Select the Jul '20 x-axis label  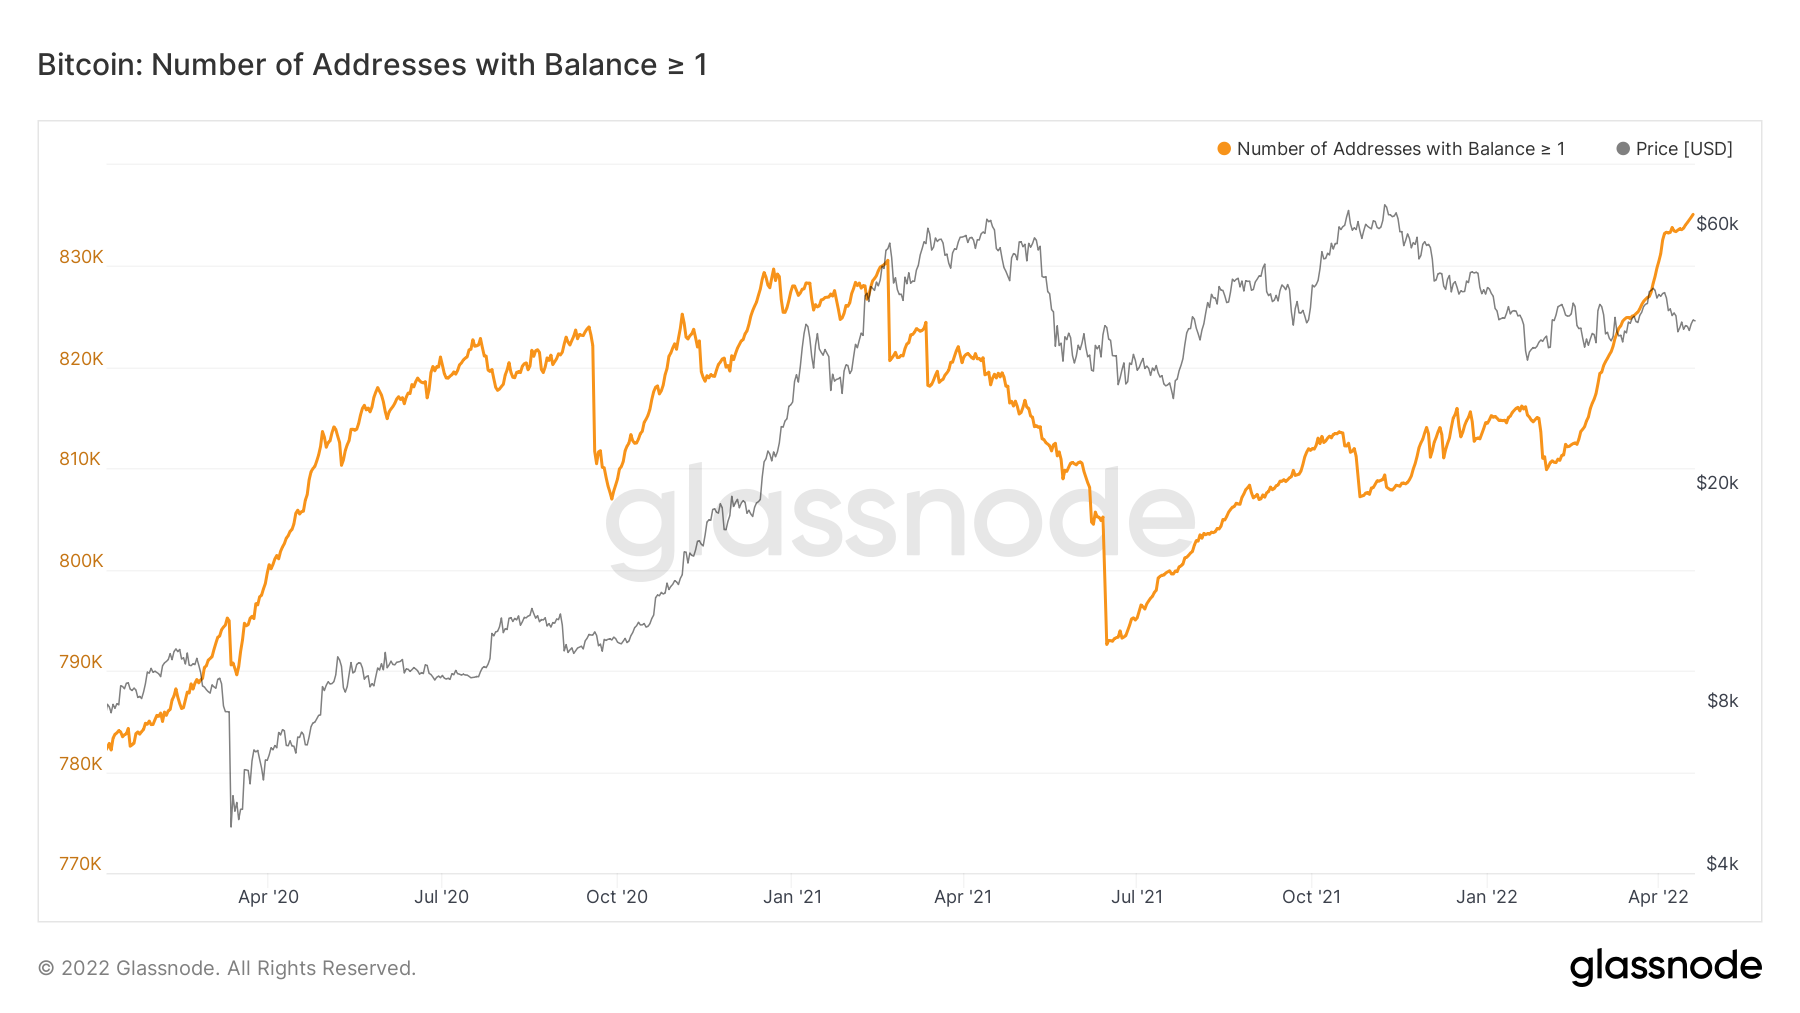[x=441, y=897]
